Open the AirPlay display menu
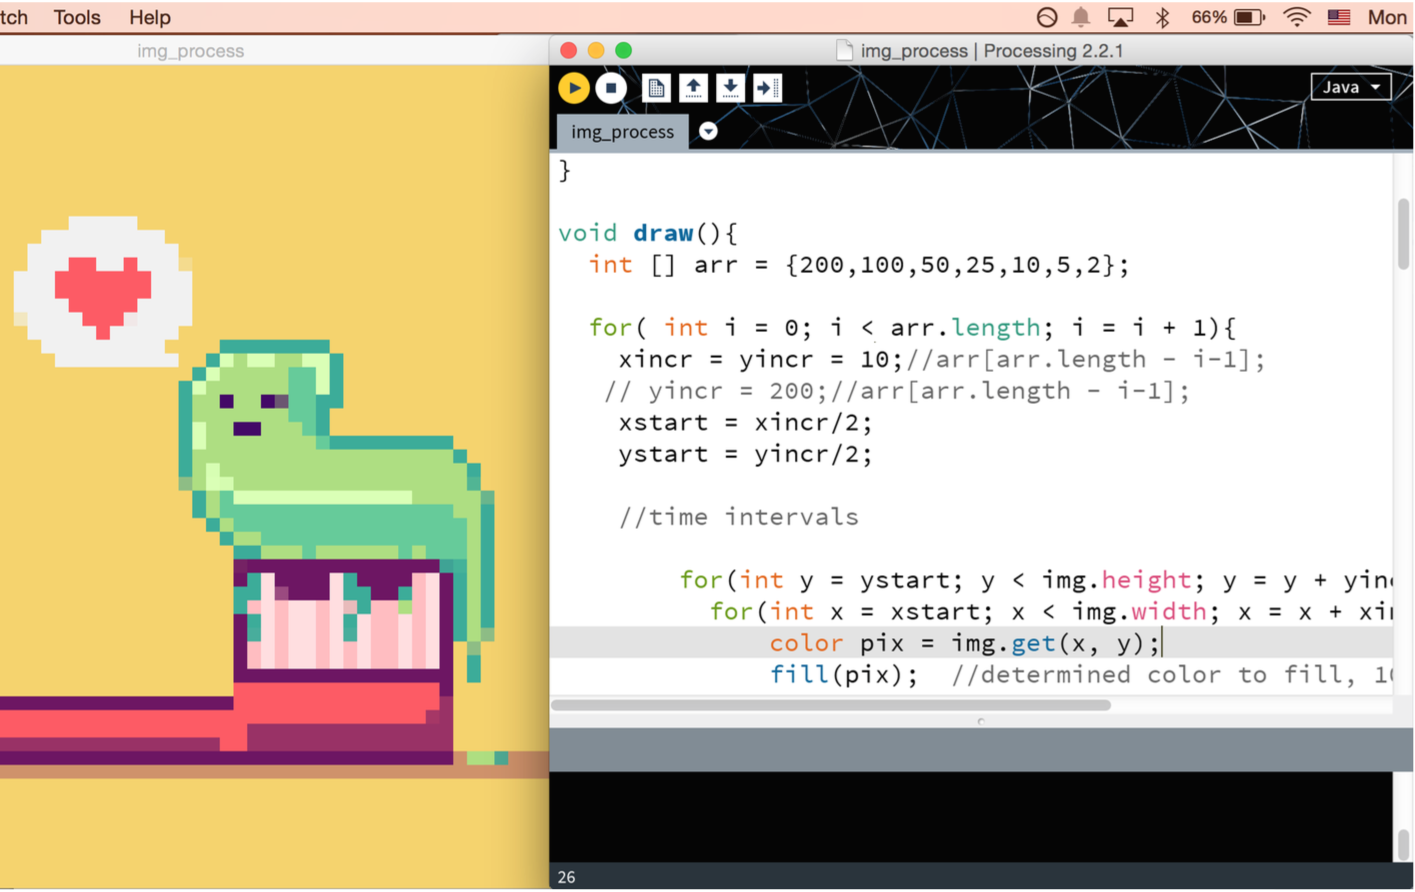 (x=1120, y=17)
